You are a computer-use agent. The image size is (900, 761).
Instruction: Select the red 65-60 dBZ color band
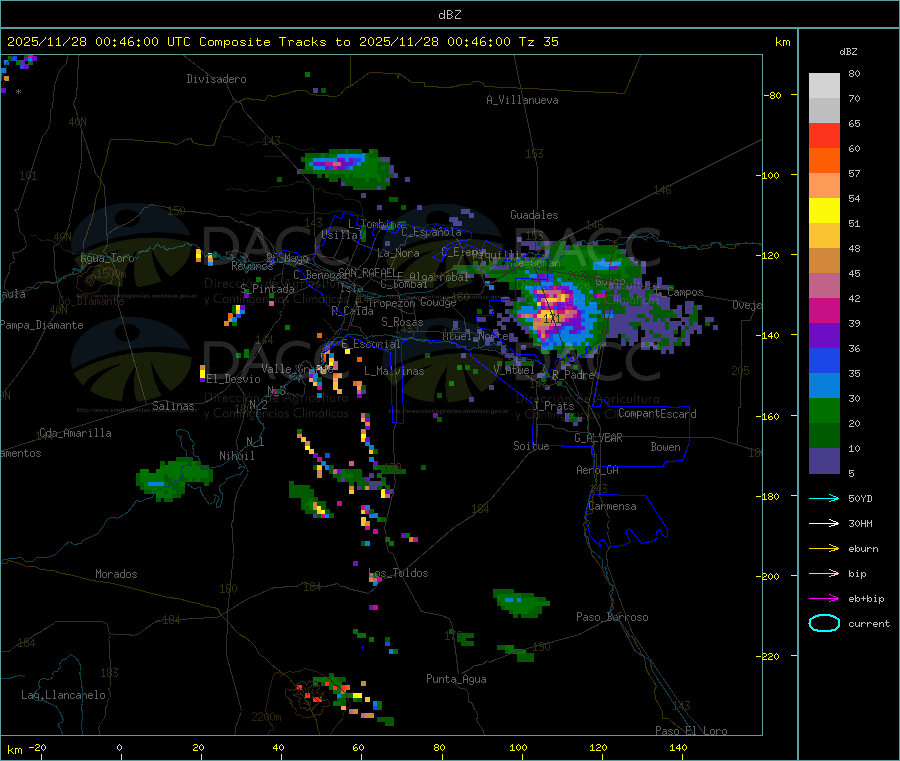coord(824,135)
